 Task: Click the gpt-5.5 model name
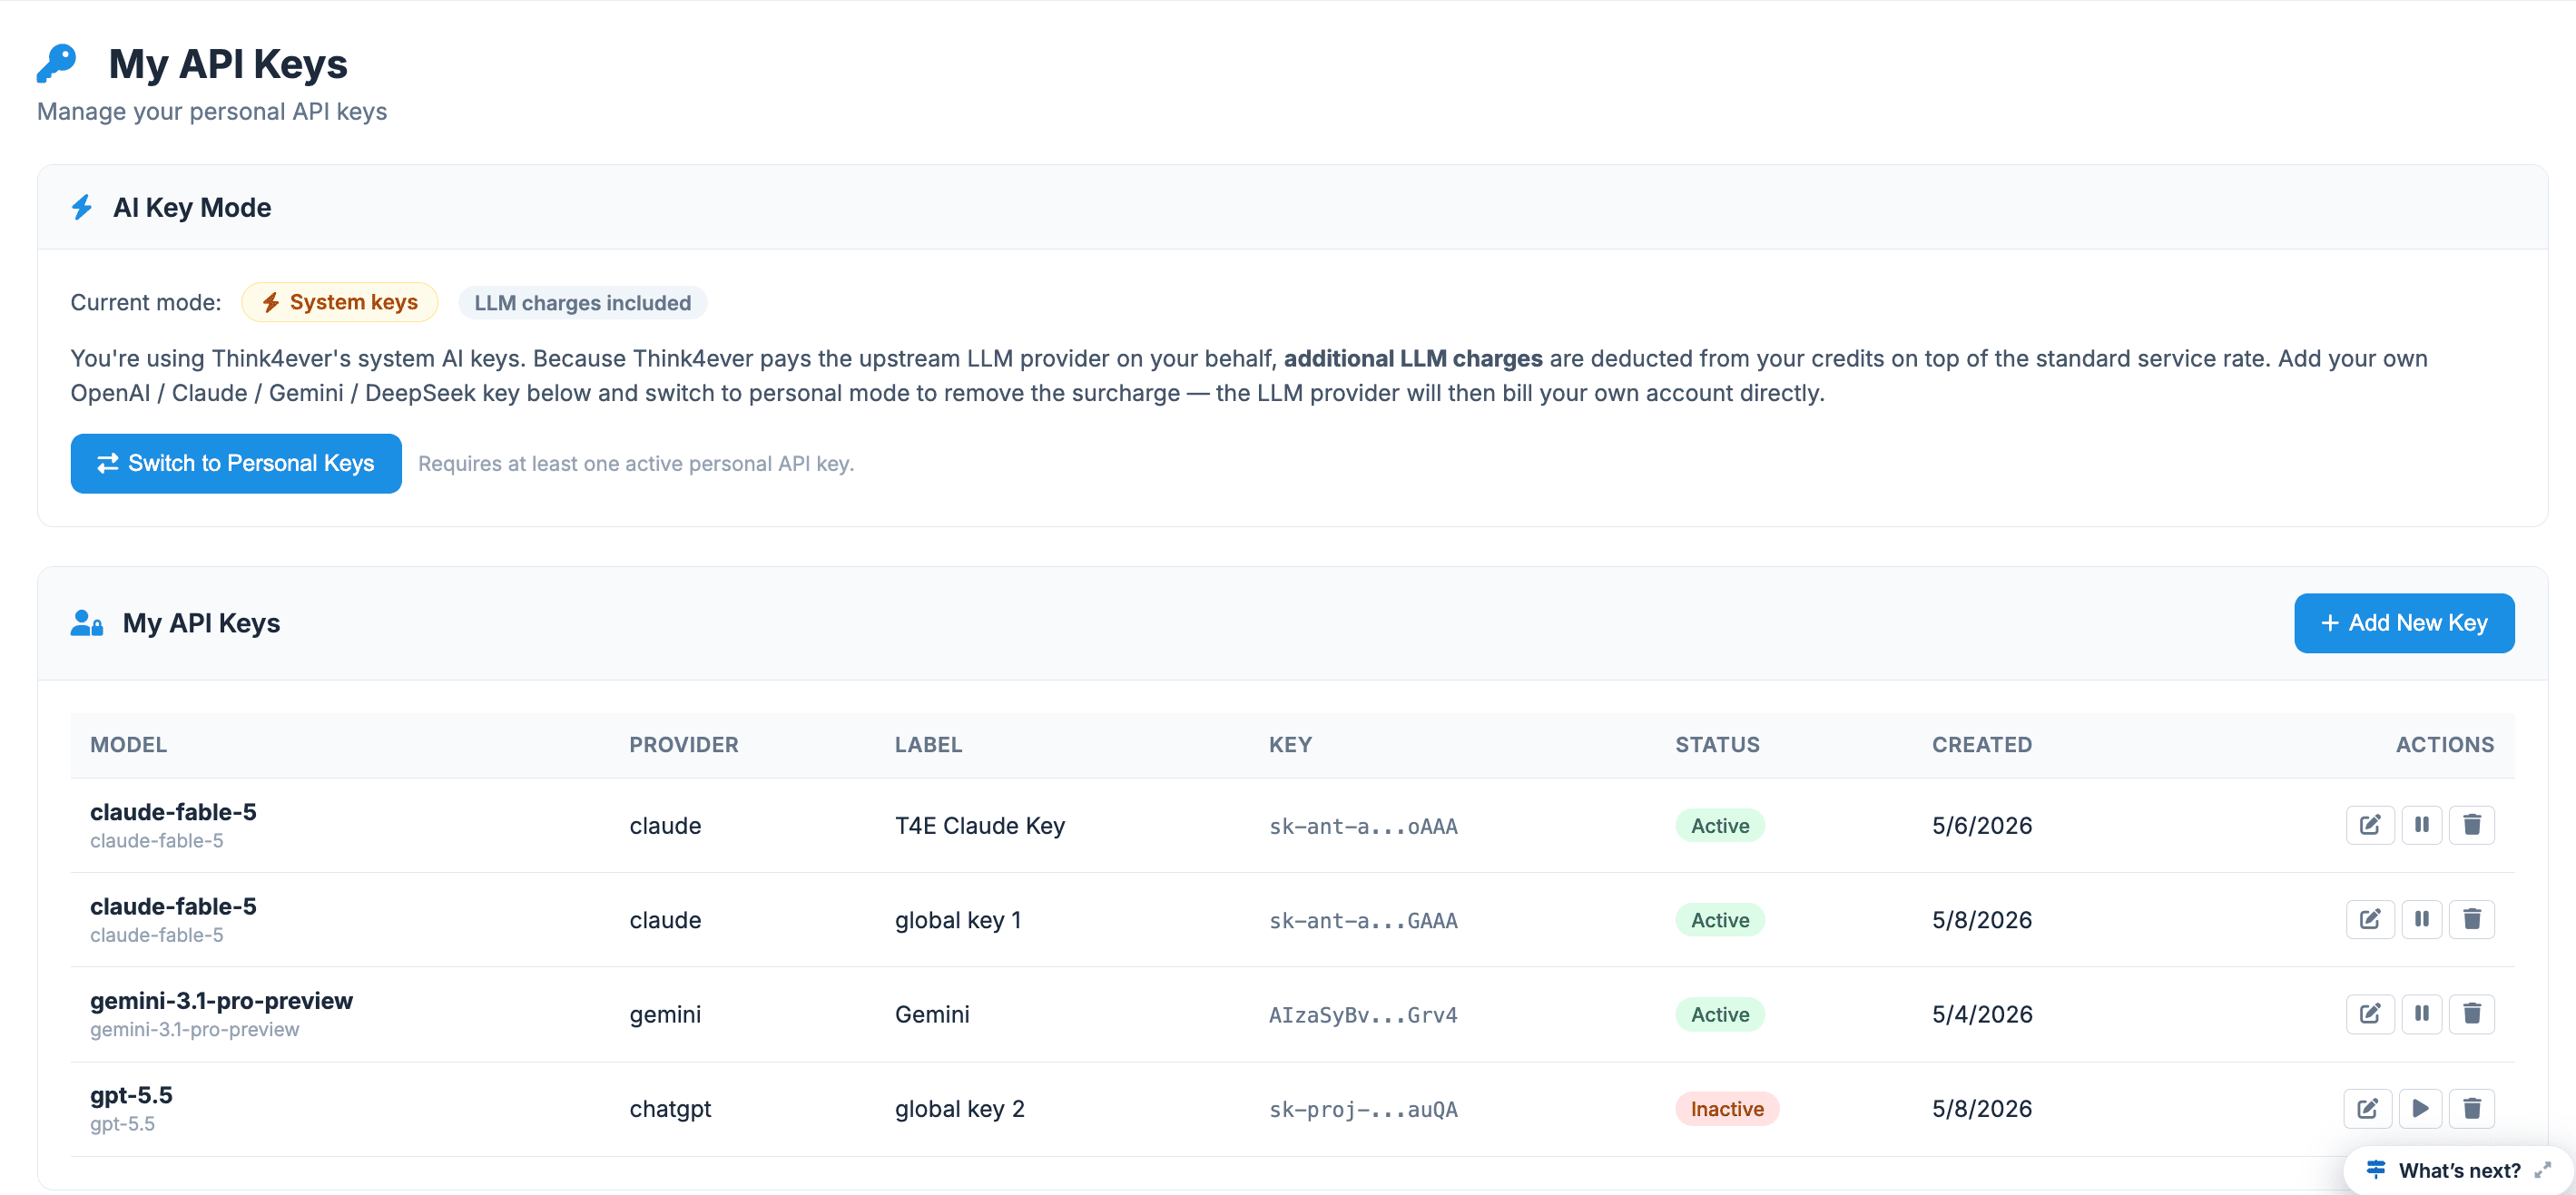coord(131,1095)
